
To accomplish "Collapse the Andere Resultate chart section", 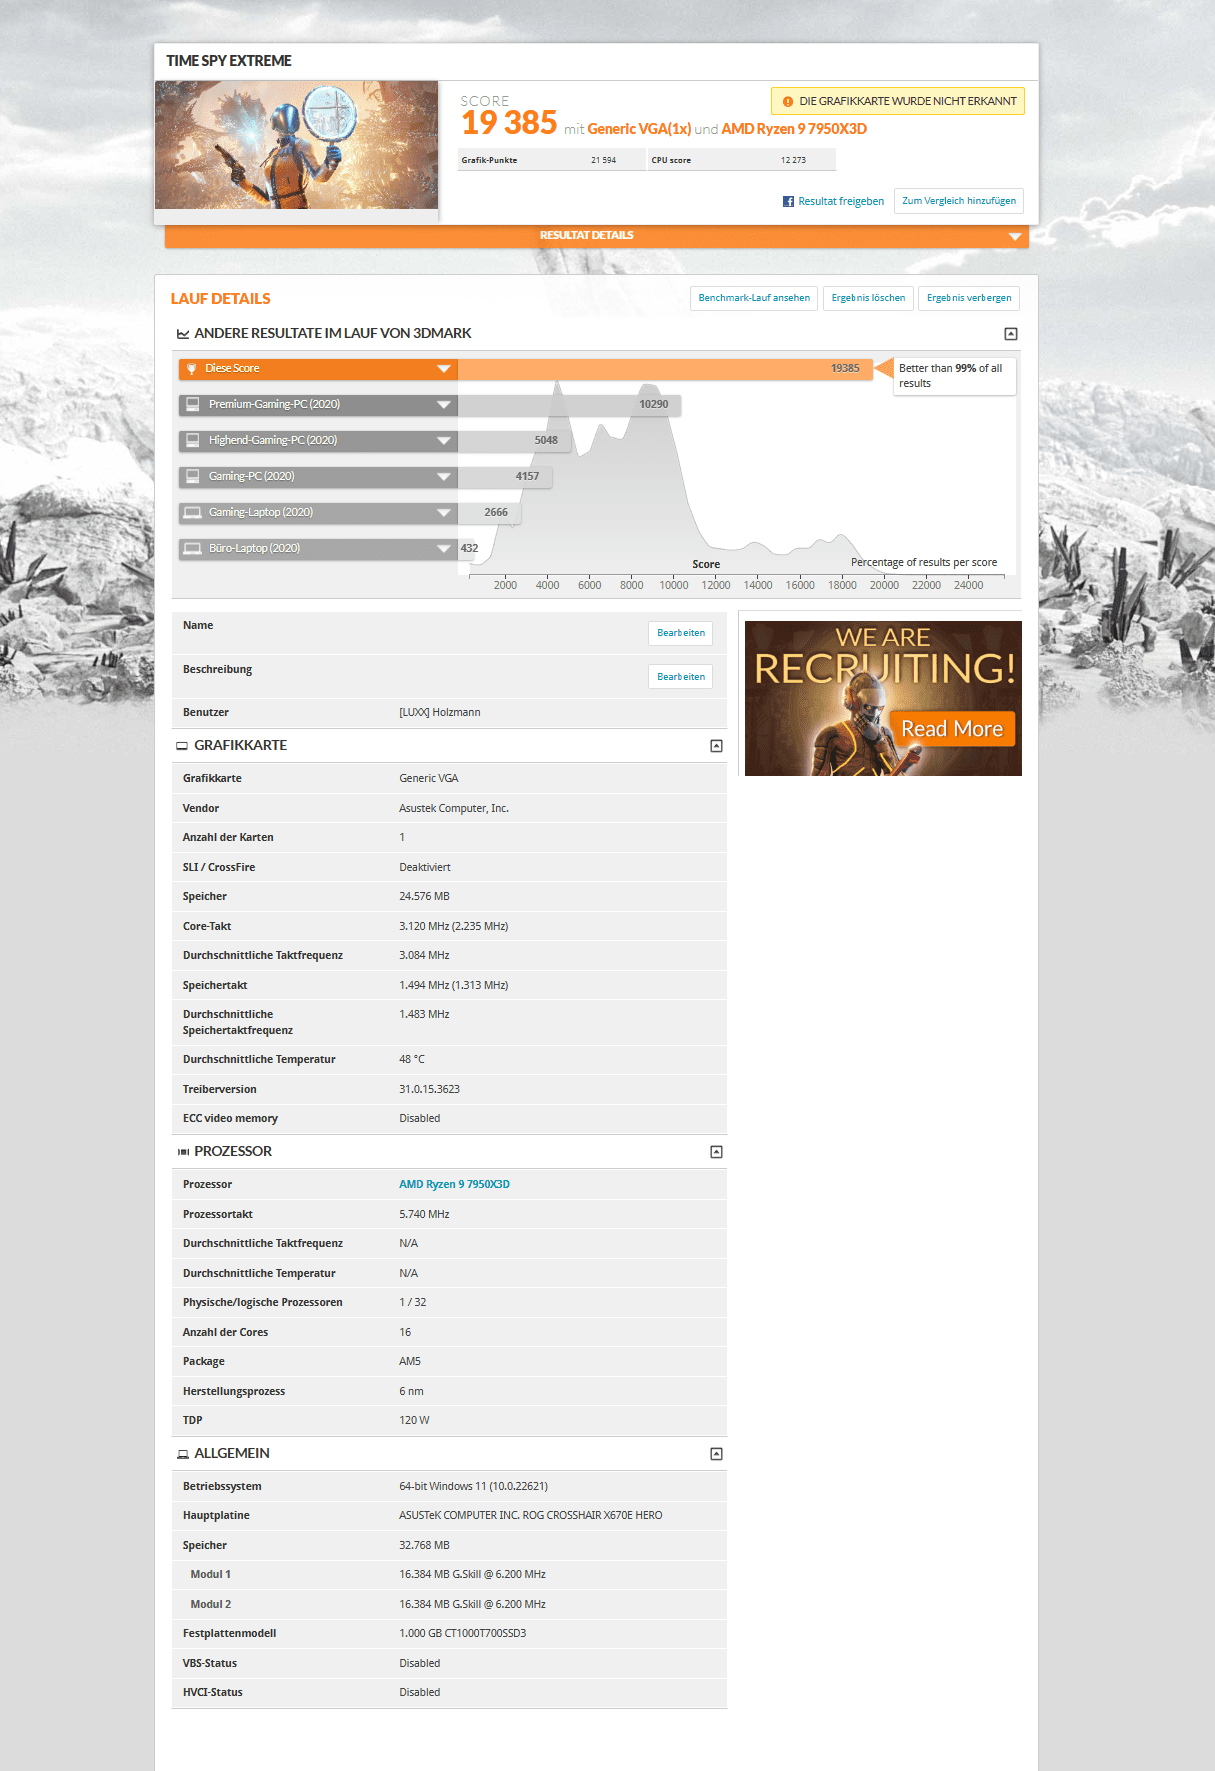I will [1011, 334].
